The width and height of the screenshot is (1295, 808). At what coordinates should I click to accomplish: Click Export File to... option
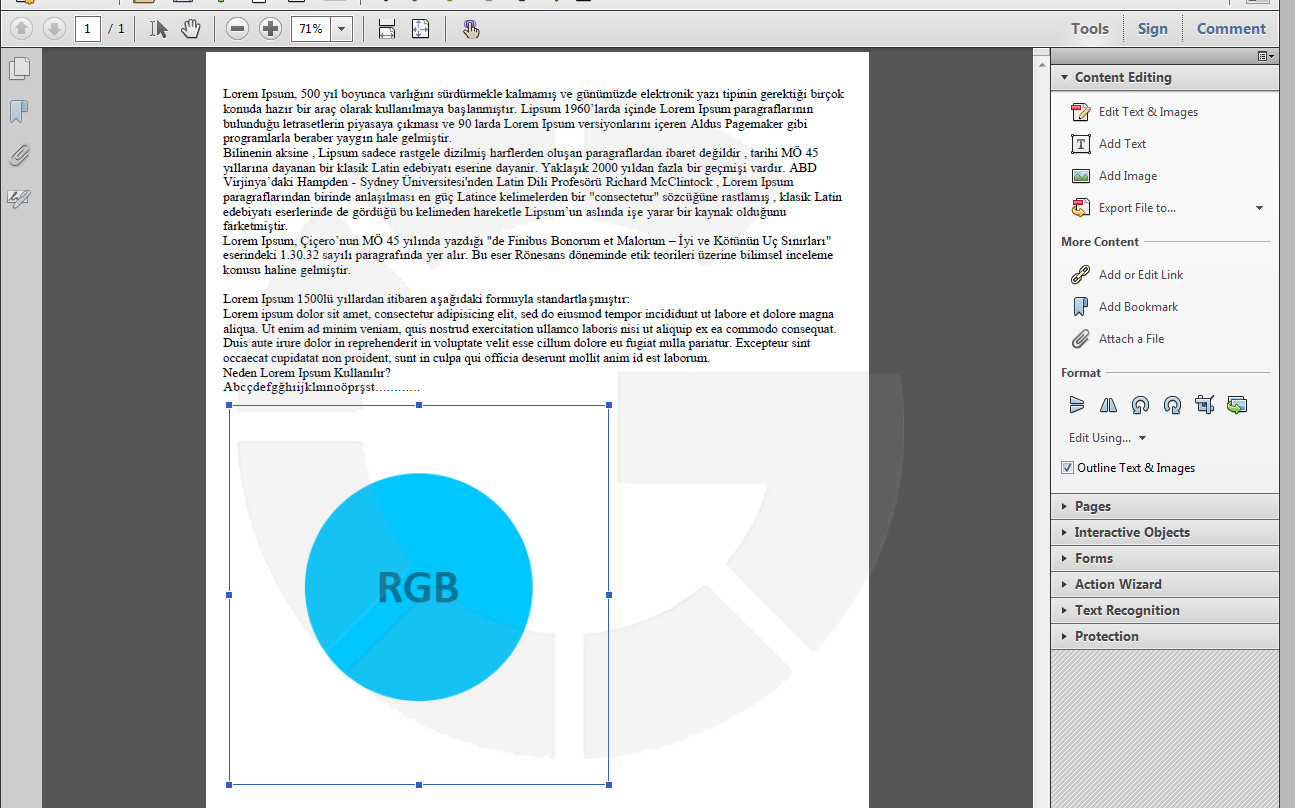tap(1123, 208)
